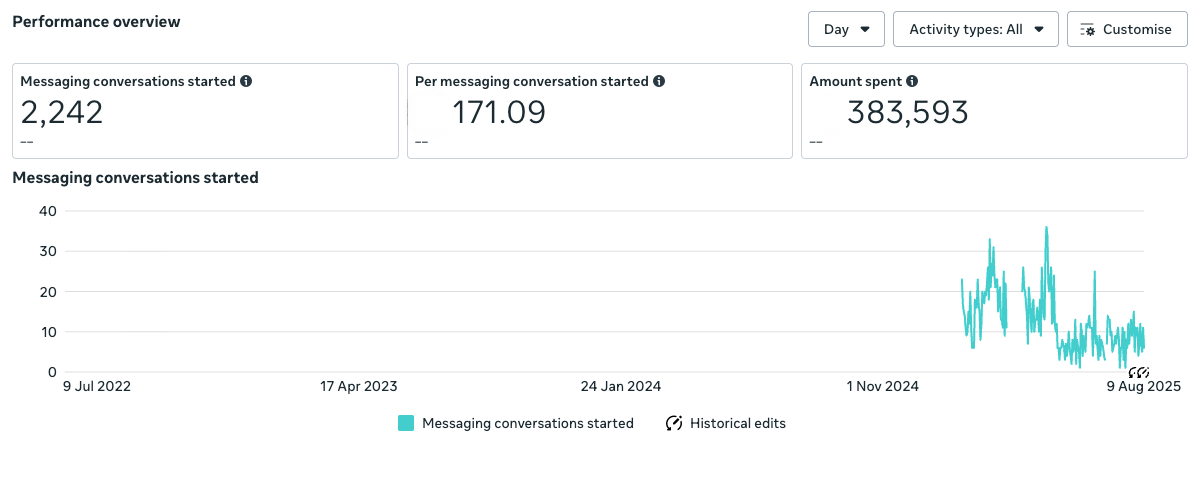Image resolution: width=1196 pixels, height=482 pixels.
Task: Click the 383,593 amount spent value
Action: pos(907,113)
